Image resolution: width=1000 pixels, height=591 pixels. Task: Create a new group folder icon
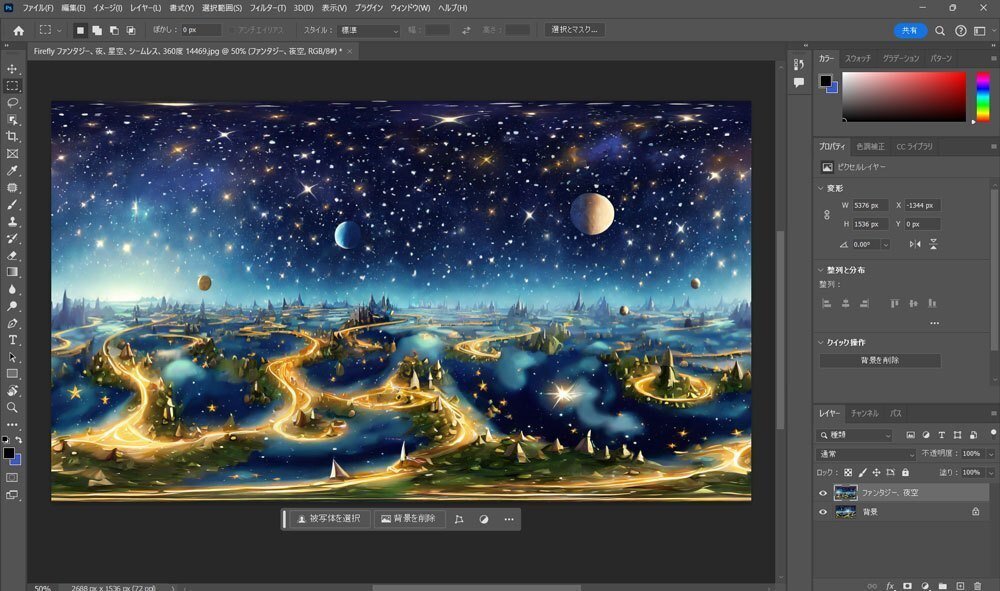click(x=943, y=586)
